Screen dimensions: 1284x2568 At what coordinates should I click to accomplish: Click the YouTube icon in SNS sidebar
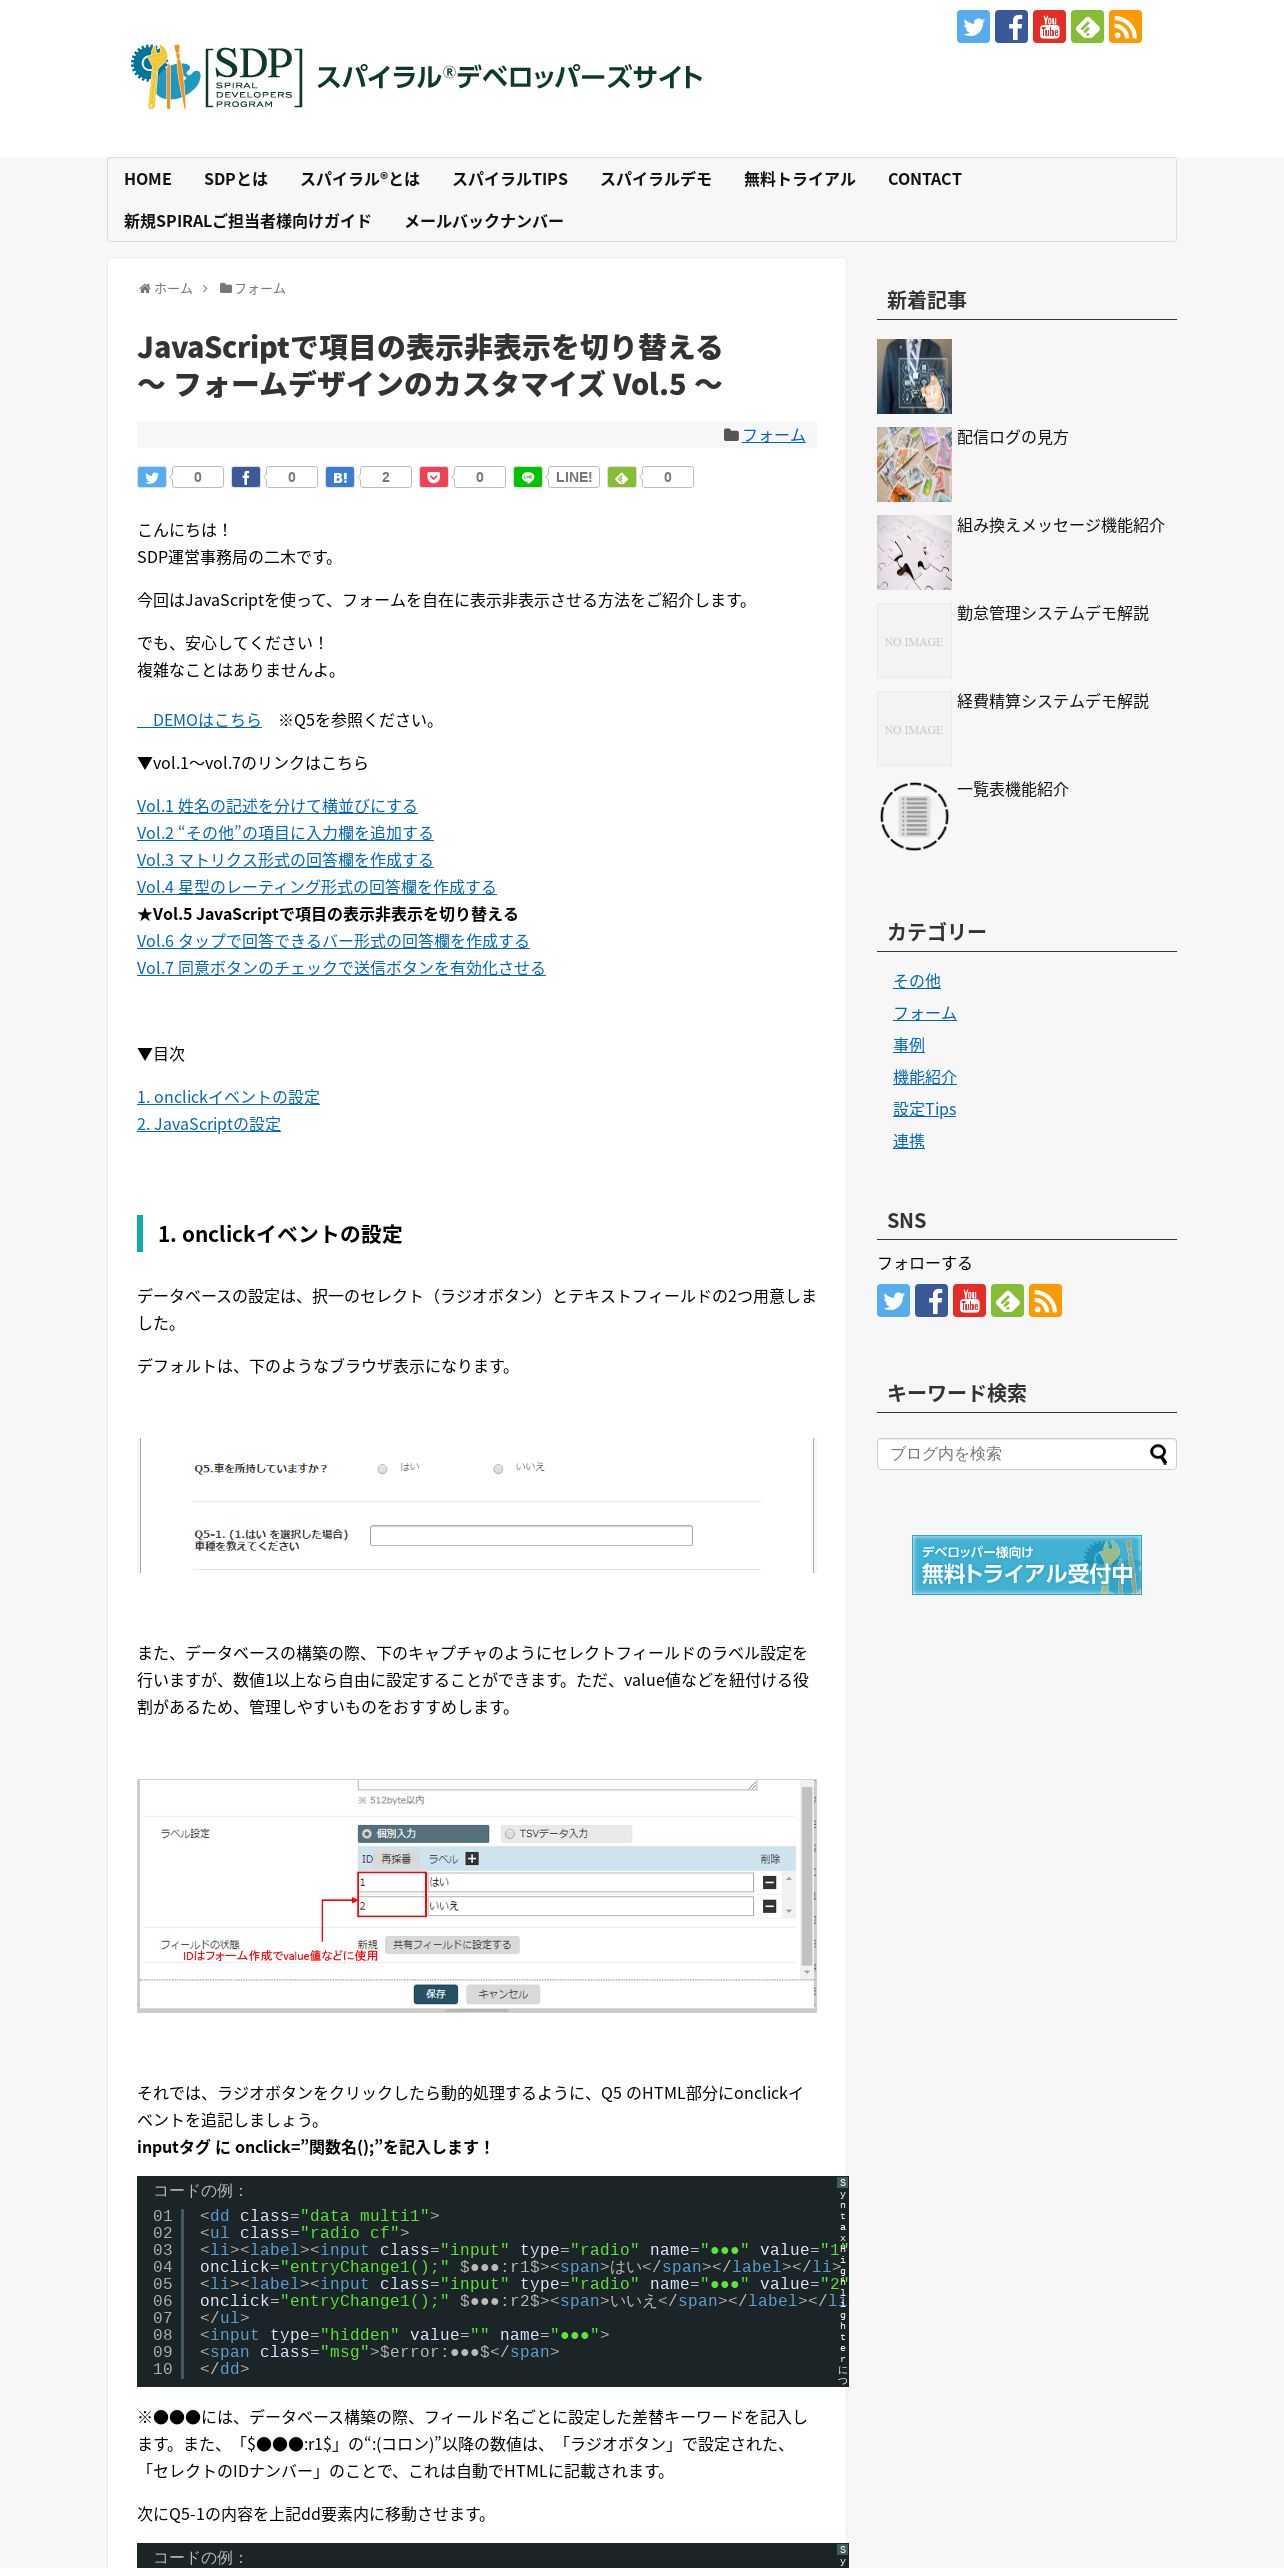[969, 1301]
